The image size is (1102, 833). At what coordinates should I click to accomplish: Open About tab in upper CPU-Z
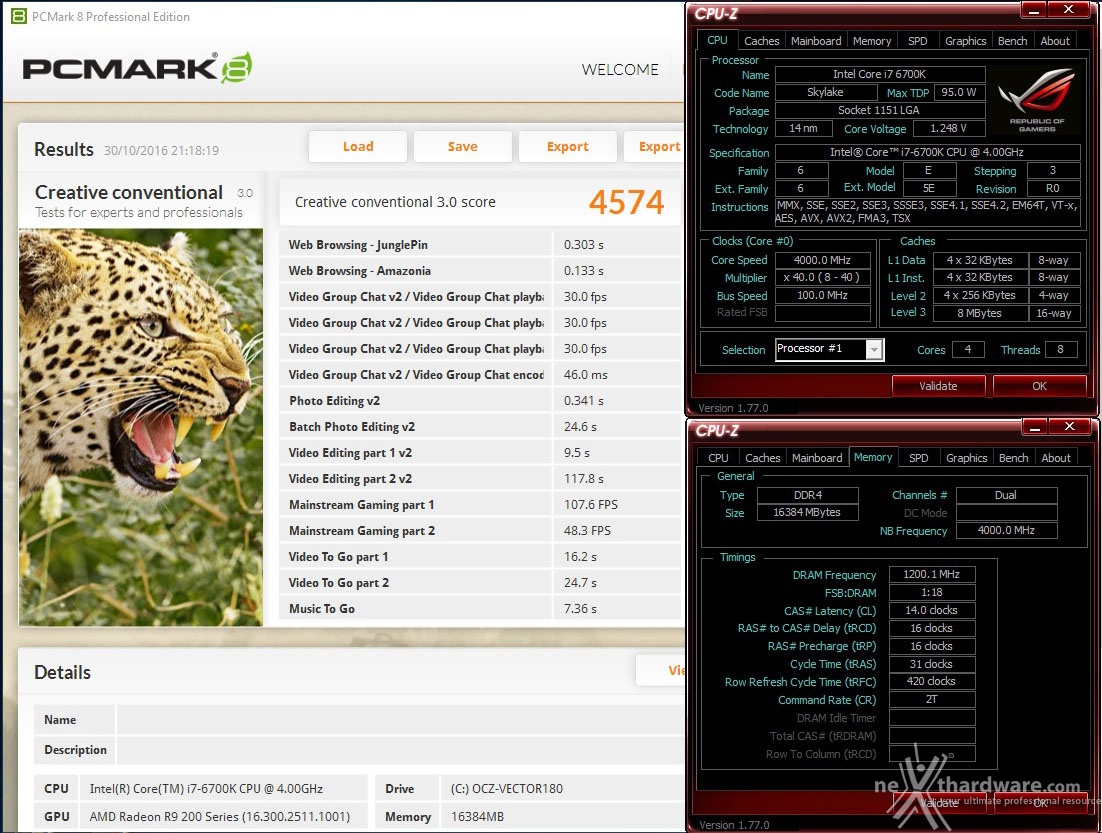[x=1055, y=41]
